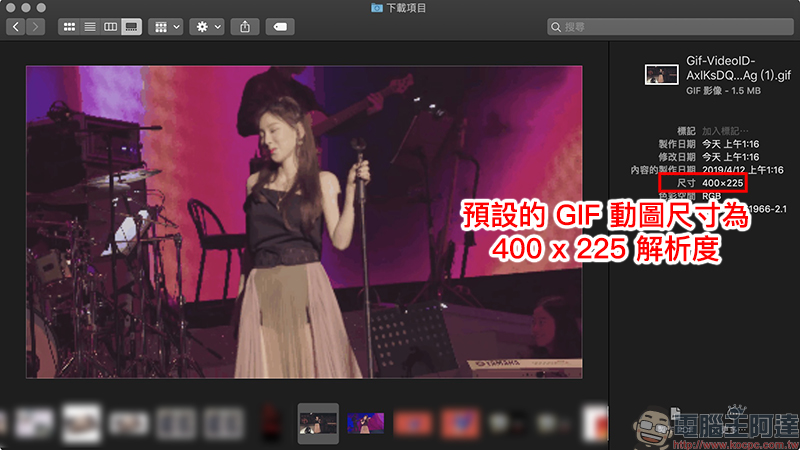The height and width of the screenshot is (450, 800).
Task: Select the gallery view button
Action: tap(131, 27)
